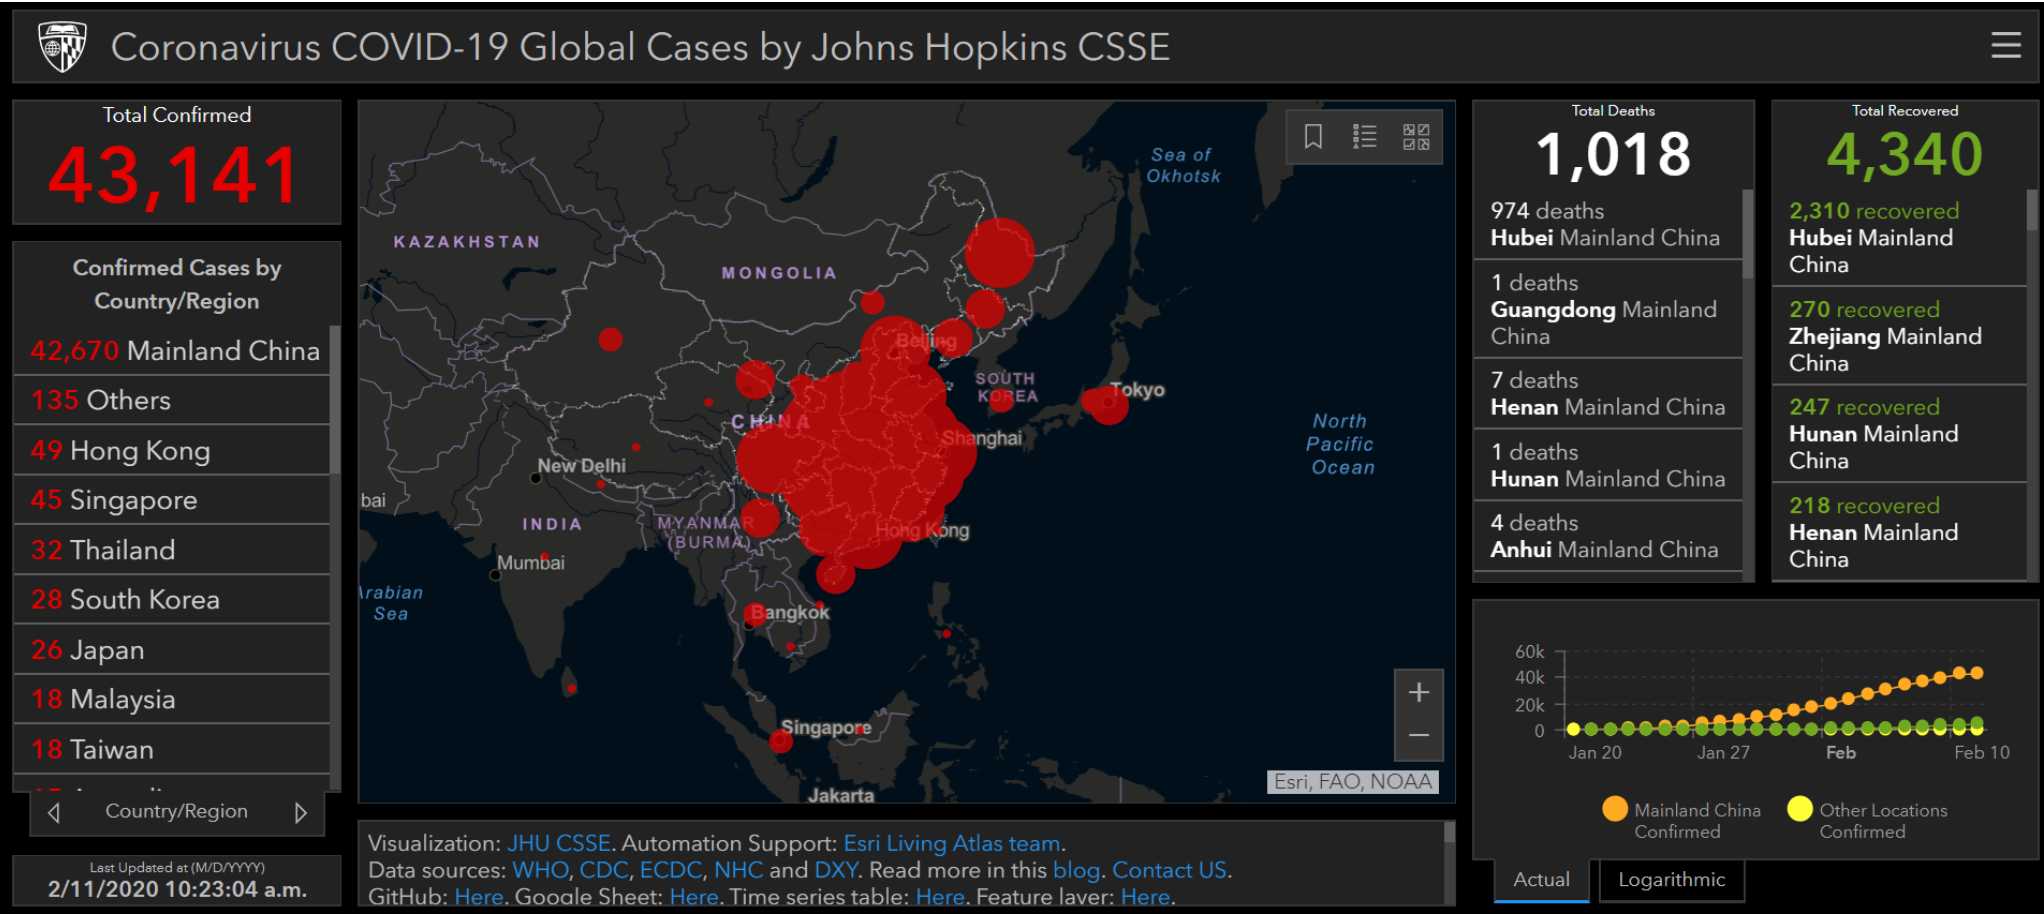Show the map legend list icon
Viewport: 2044px width, 914px height.
click(x=1364, y=136)
